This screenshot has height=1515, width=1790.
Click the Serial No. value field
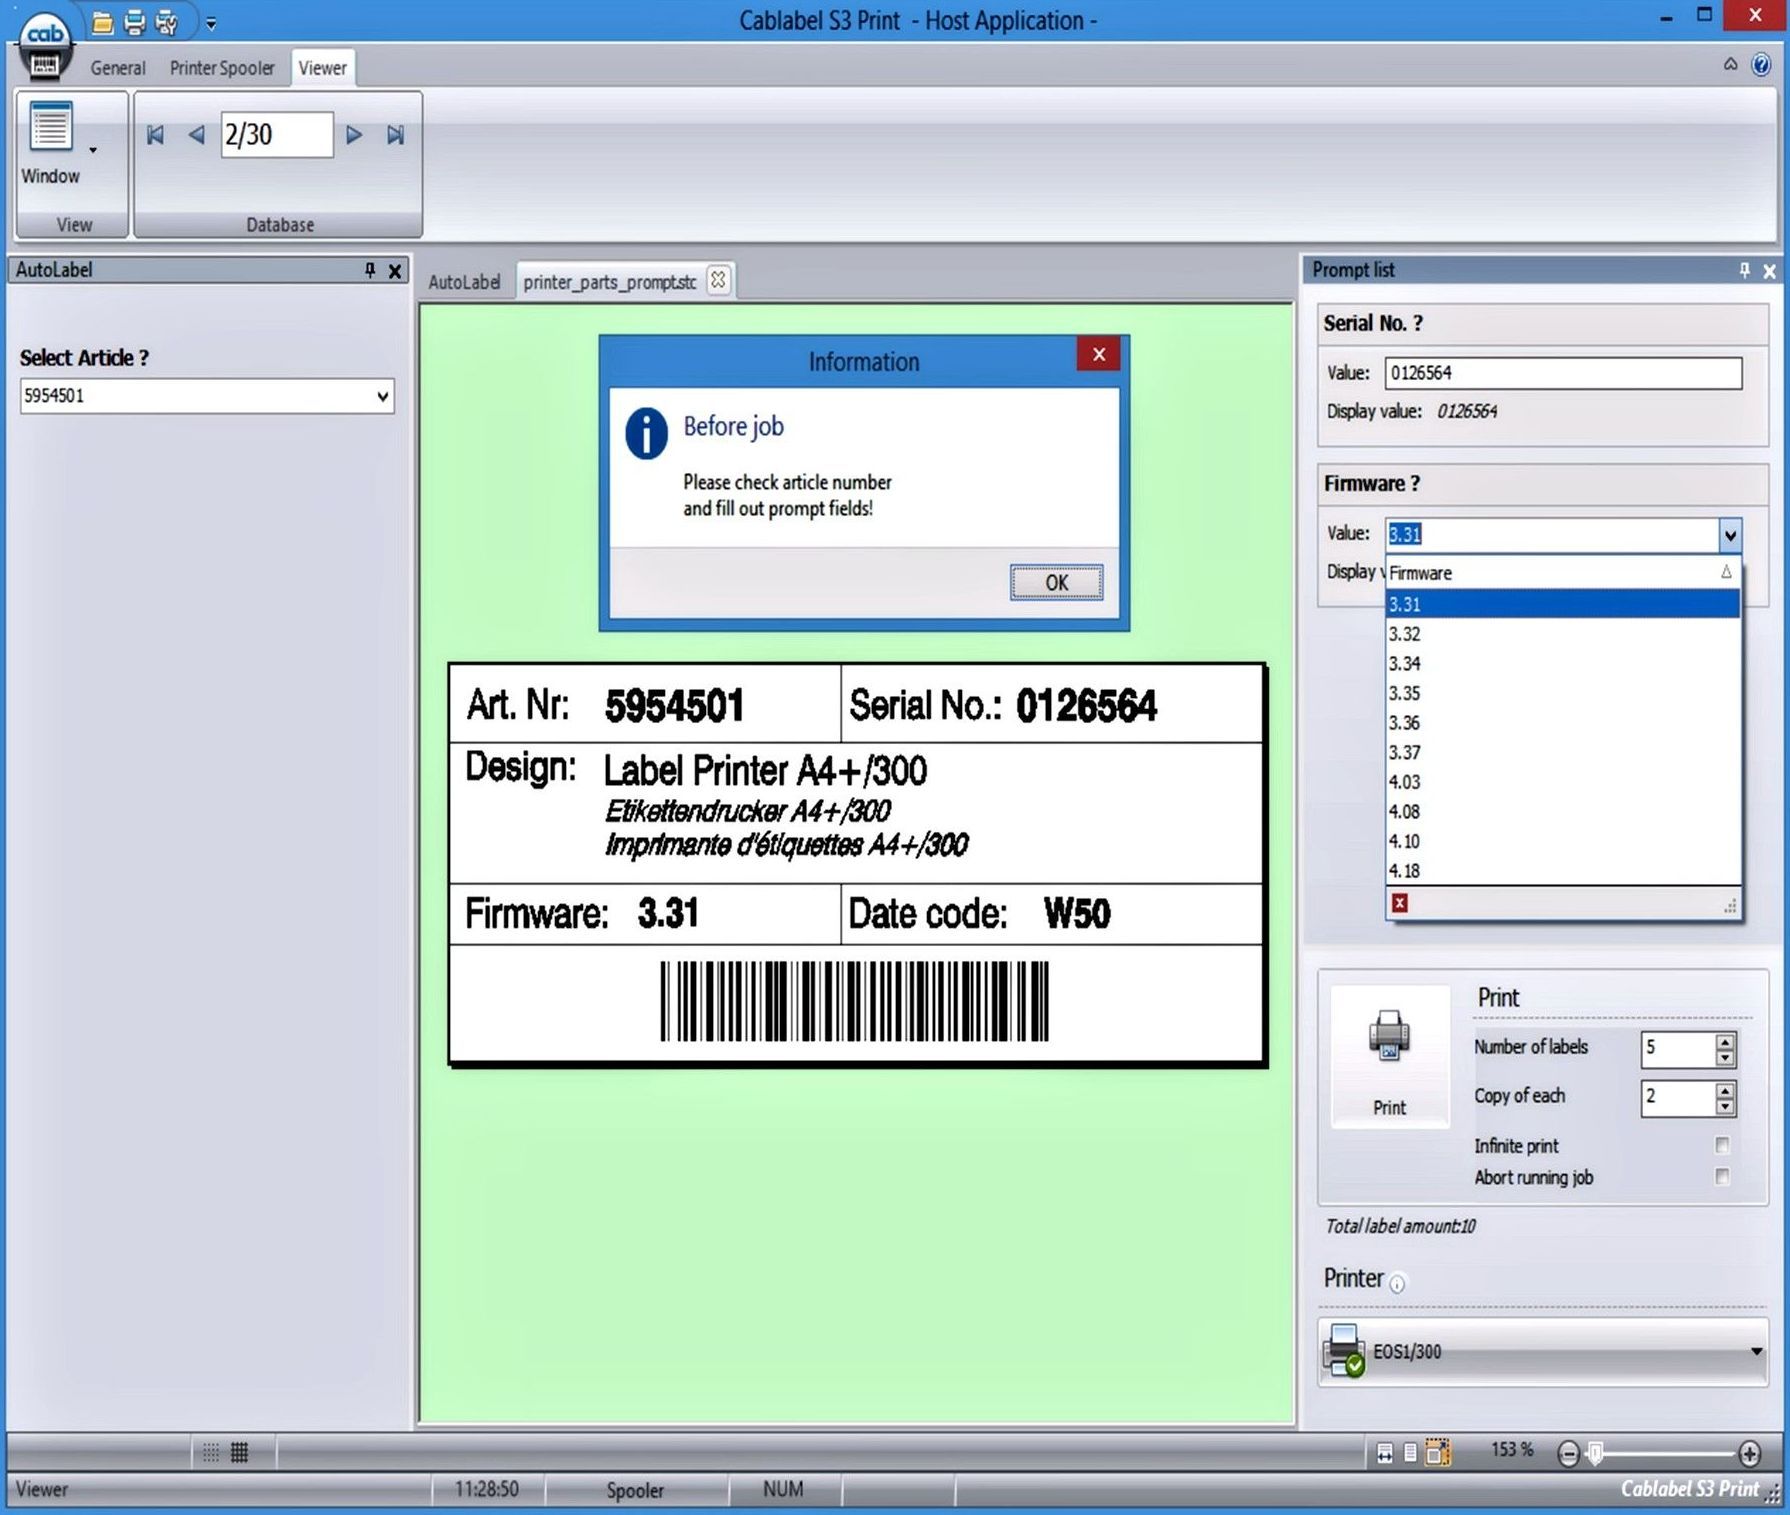coord(1562,373)
